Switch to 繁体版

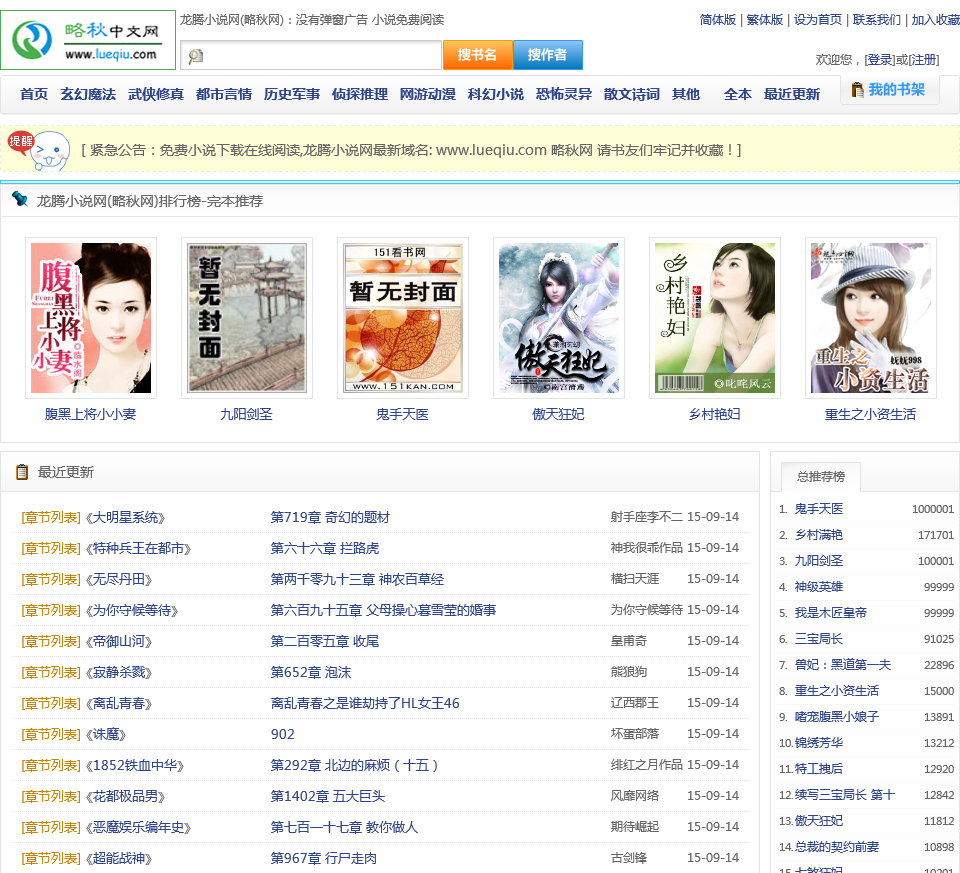pyautogui.click(x=765, y=20)
